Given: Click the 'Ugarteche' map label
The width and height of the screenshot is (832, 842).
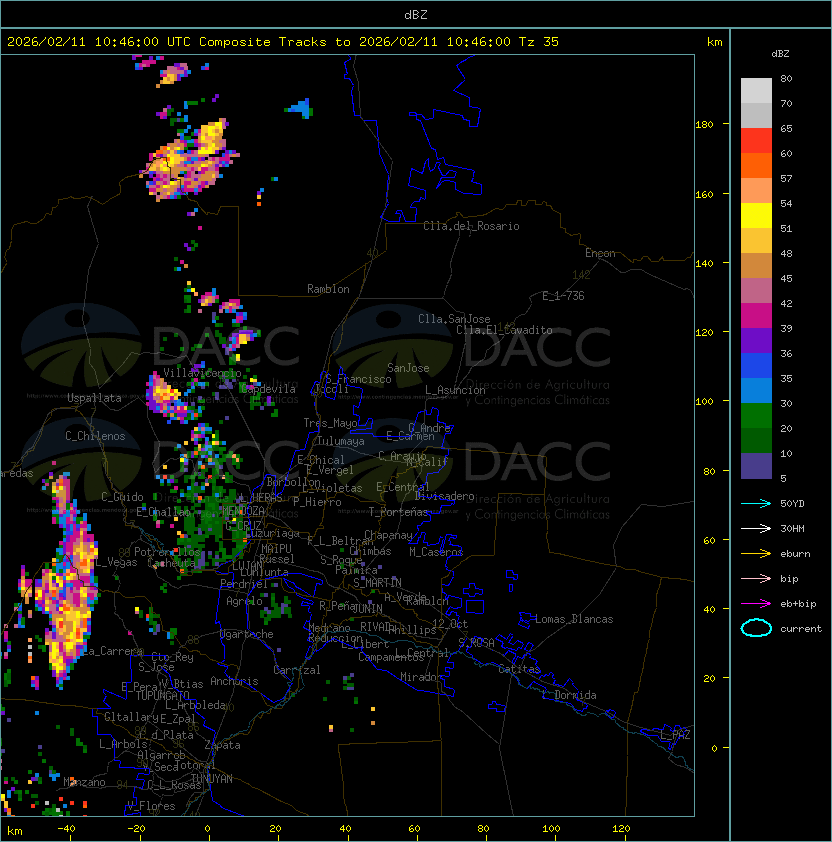Looking at the screenshot, I should pos(247,634).
